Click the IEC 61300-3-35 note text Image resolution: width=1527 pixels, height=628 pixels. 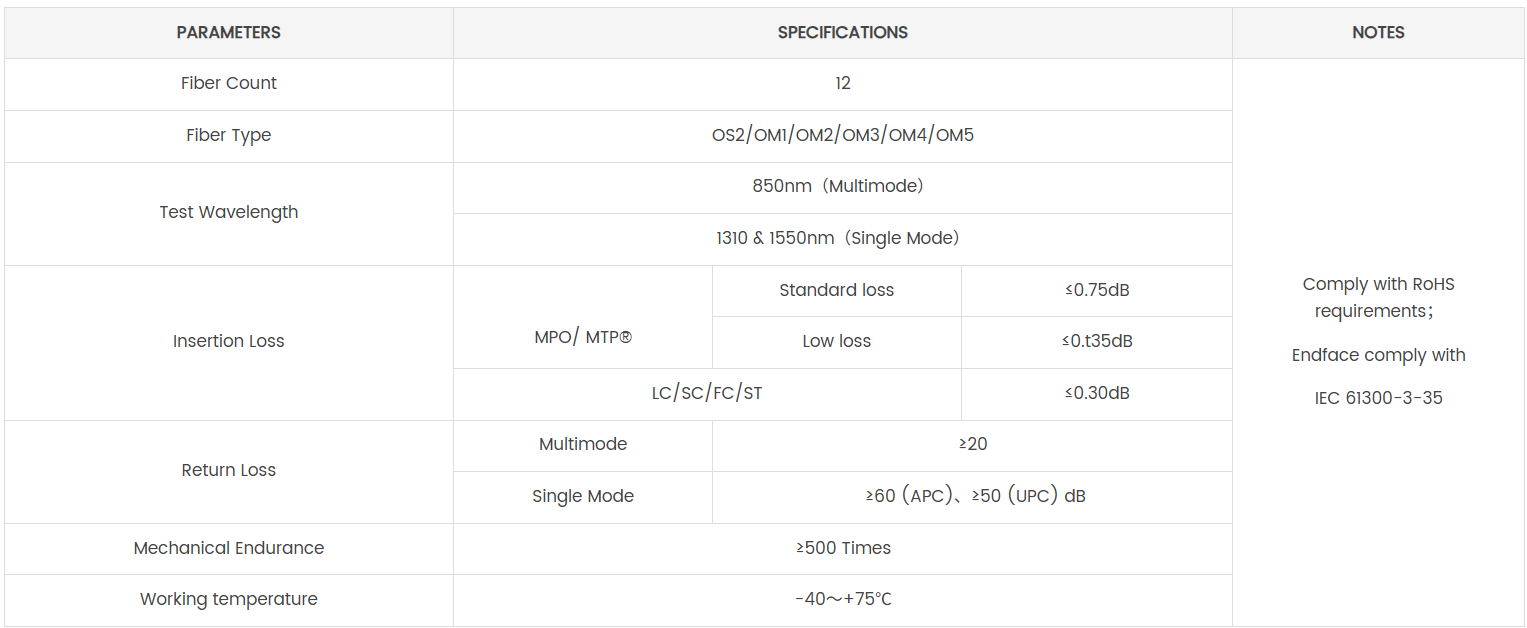tap(1378, 399)
